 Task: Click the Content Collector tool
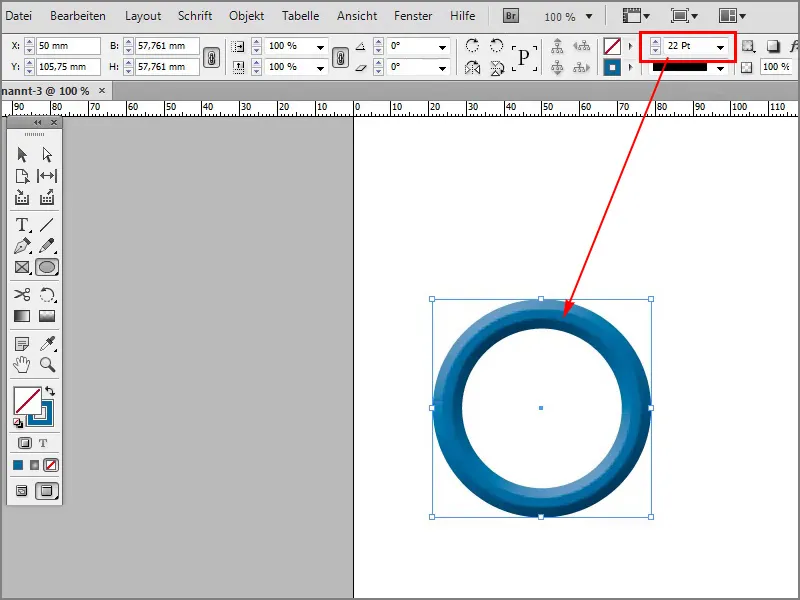[x=22, y=197]
